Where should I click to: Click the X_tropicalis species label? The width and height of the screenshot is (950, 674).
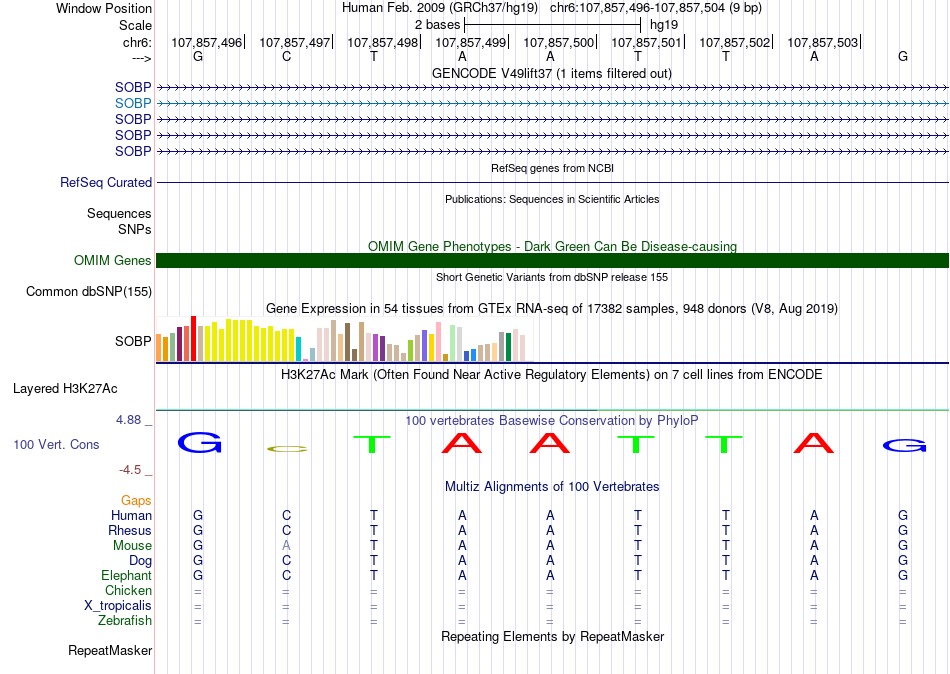pyautogui.click(x=118, y=606)
